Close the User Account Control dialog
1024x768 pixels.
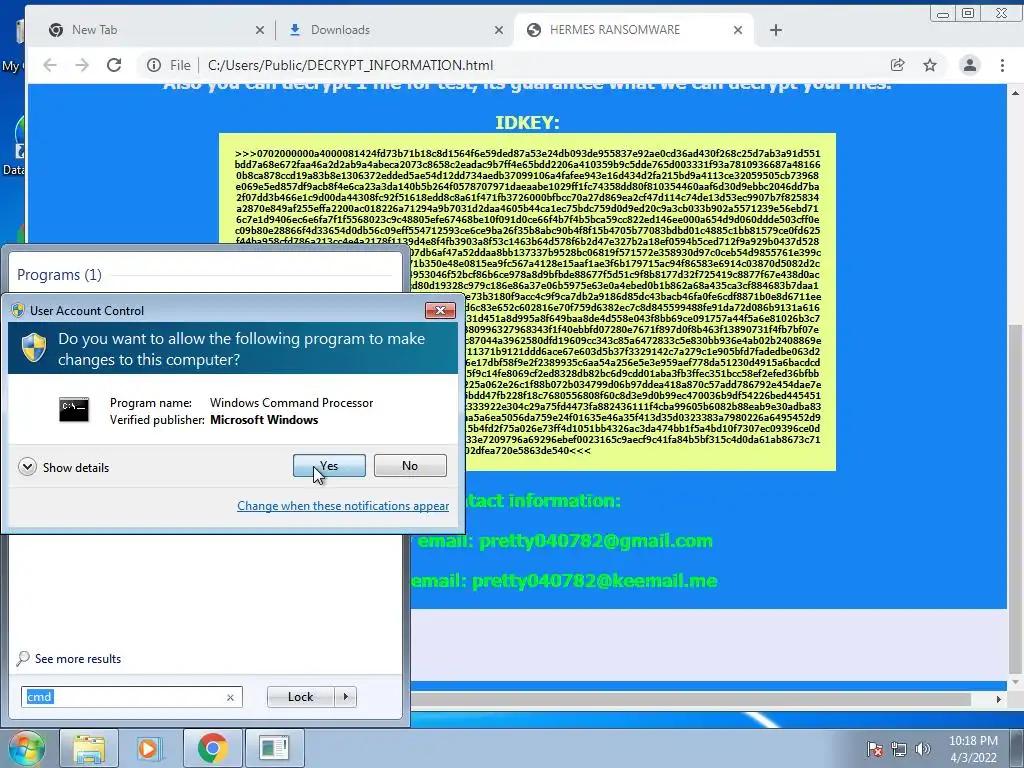tap(440, 310)
